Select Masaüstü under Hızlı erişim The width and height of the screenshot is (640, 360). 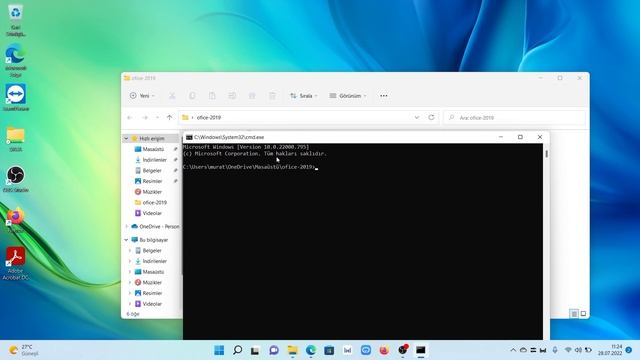click(x=153, y=149)
